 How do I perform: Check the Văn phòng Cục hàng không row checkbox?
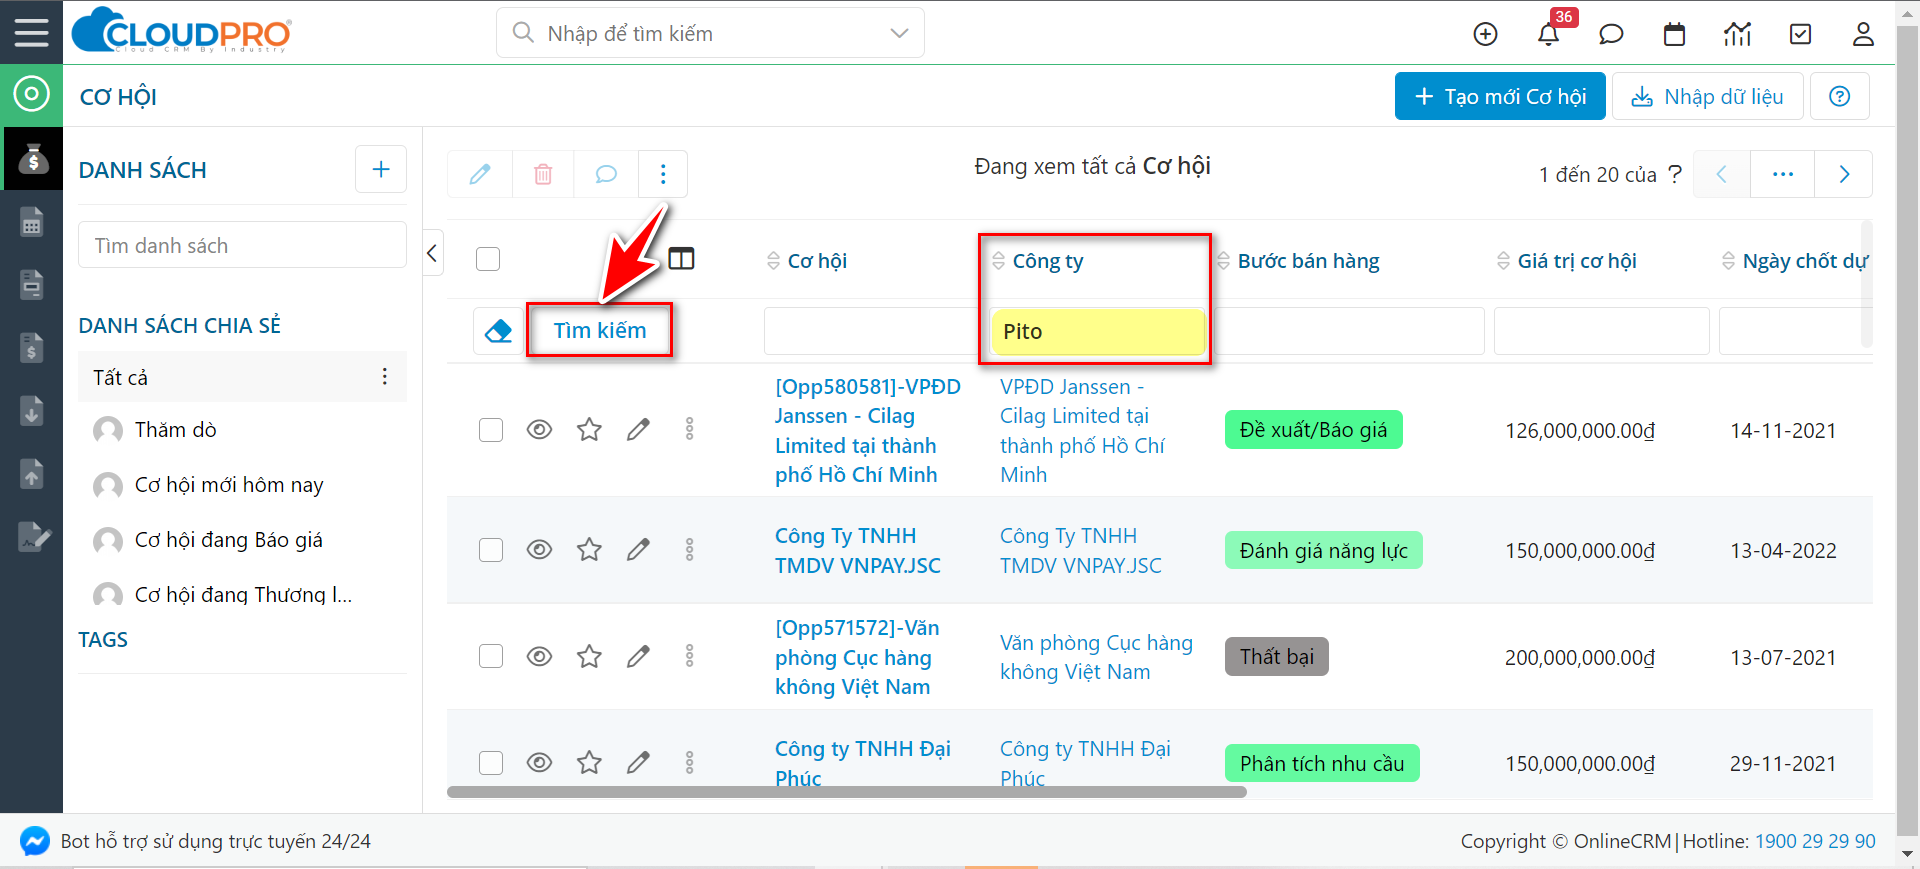coord(491,656)
